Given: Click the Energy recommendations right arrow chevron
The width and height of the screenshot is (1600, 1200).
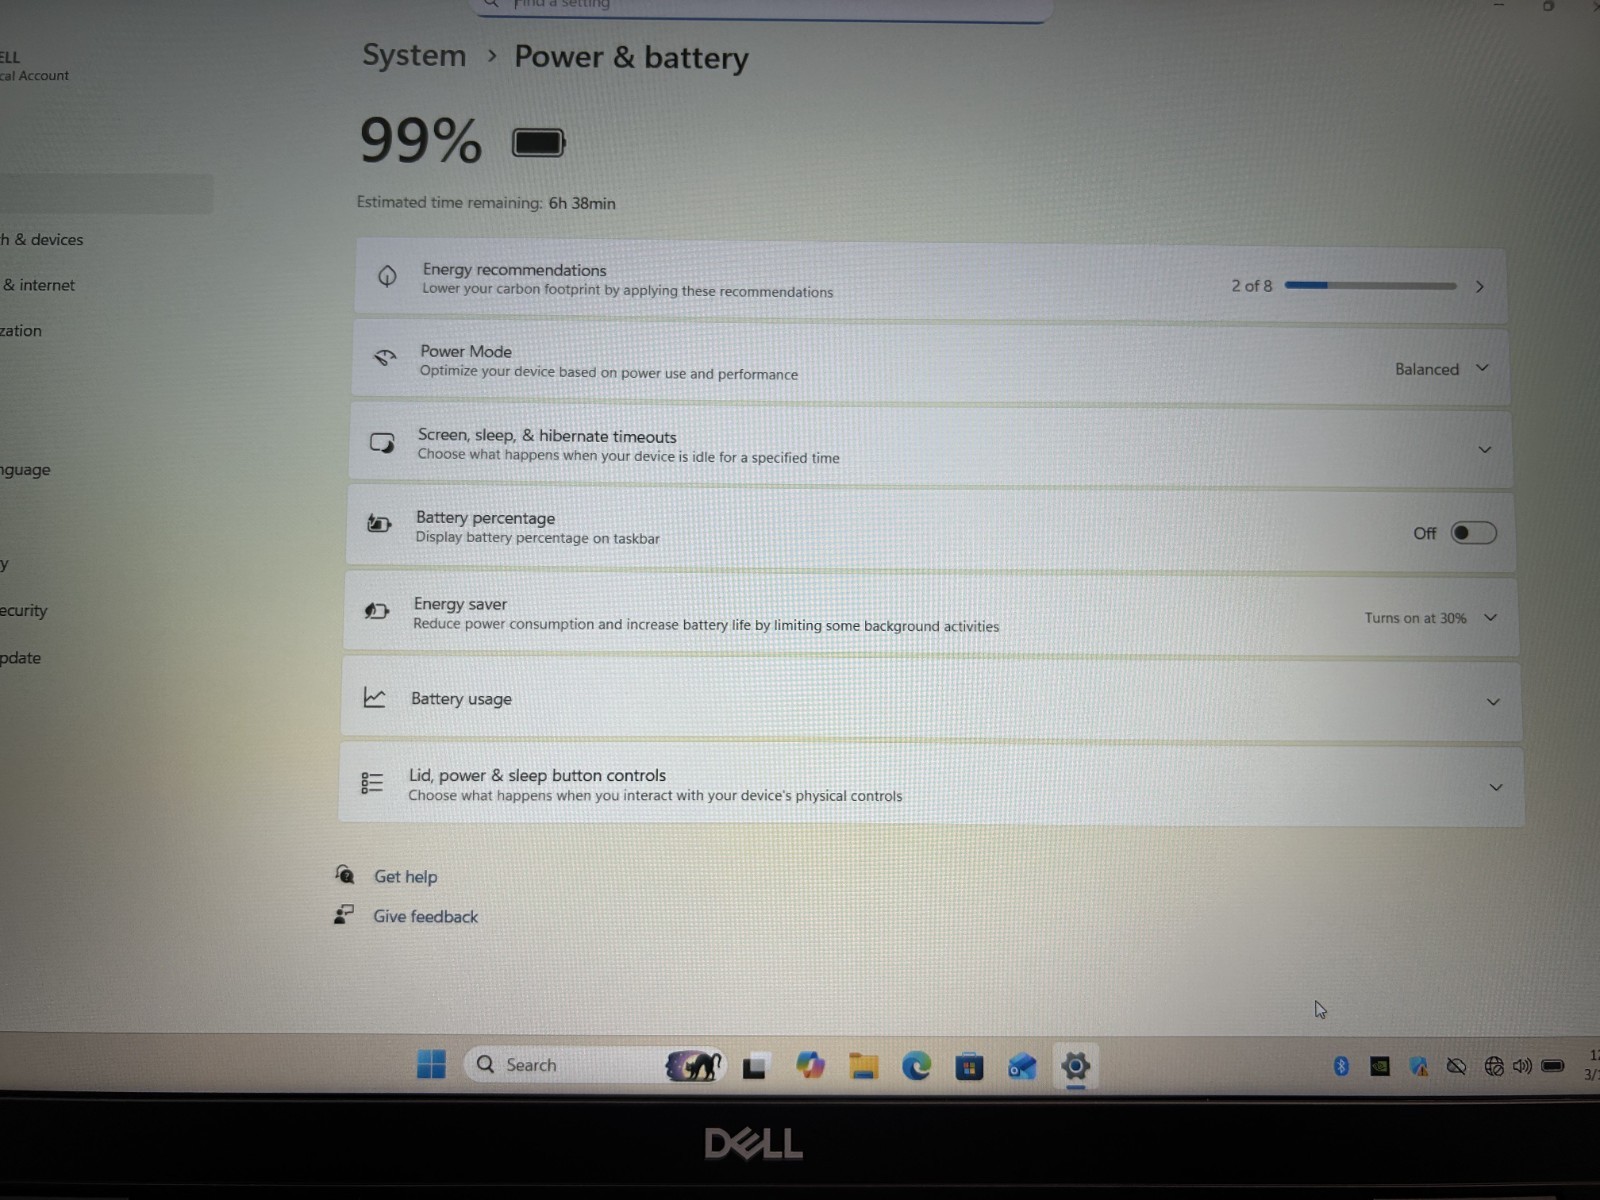Looking at the screenshot, I should coord(1480,287).
